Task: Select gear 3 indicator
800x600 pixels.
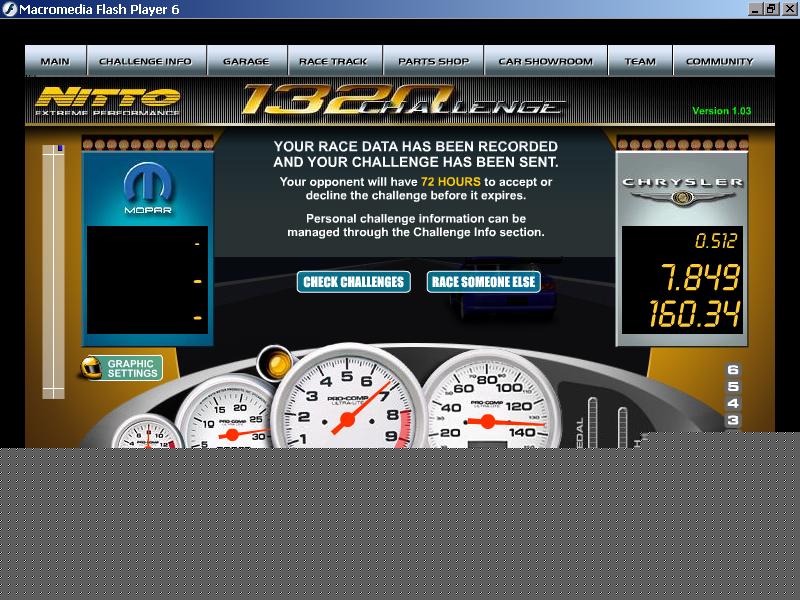Action: coord(733,420)
